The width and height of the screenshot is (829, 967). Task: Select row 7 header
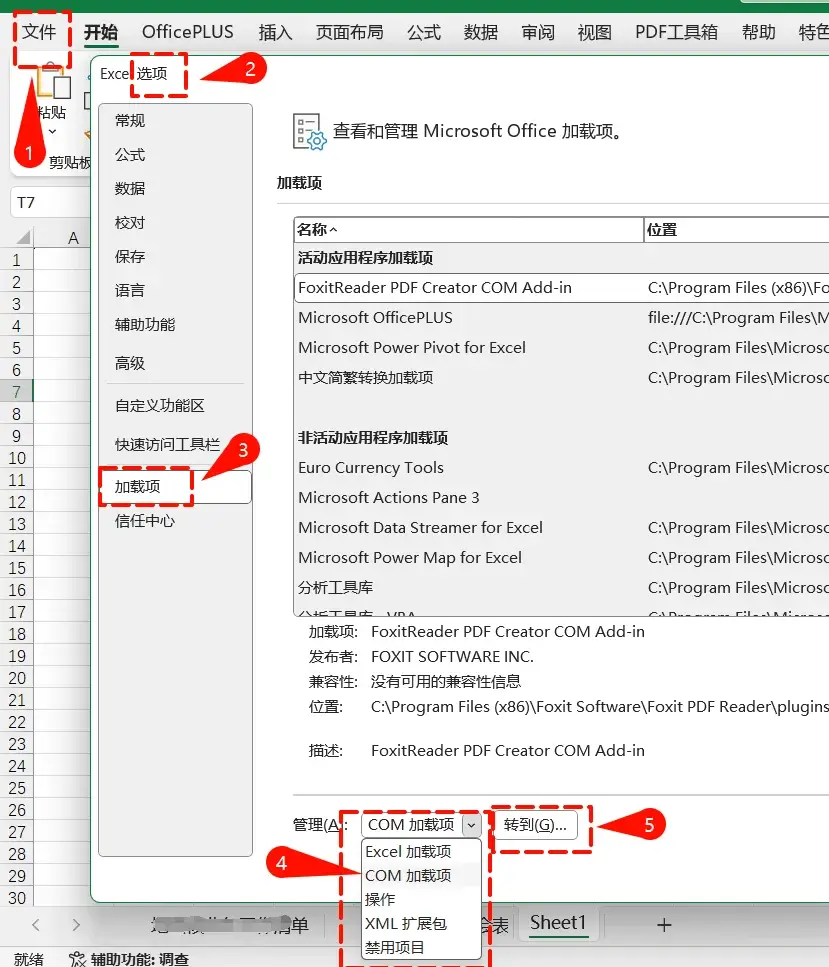coord(17,392)
